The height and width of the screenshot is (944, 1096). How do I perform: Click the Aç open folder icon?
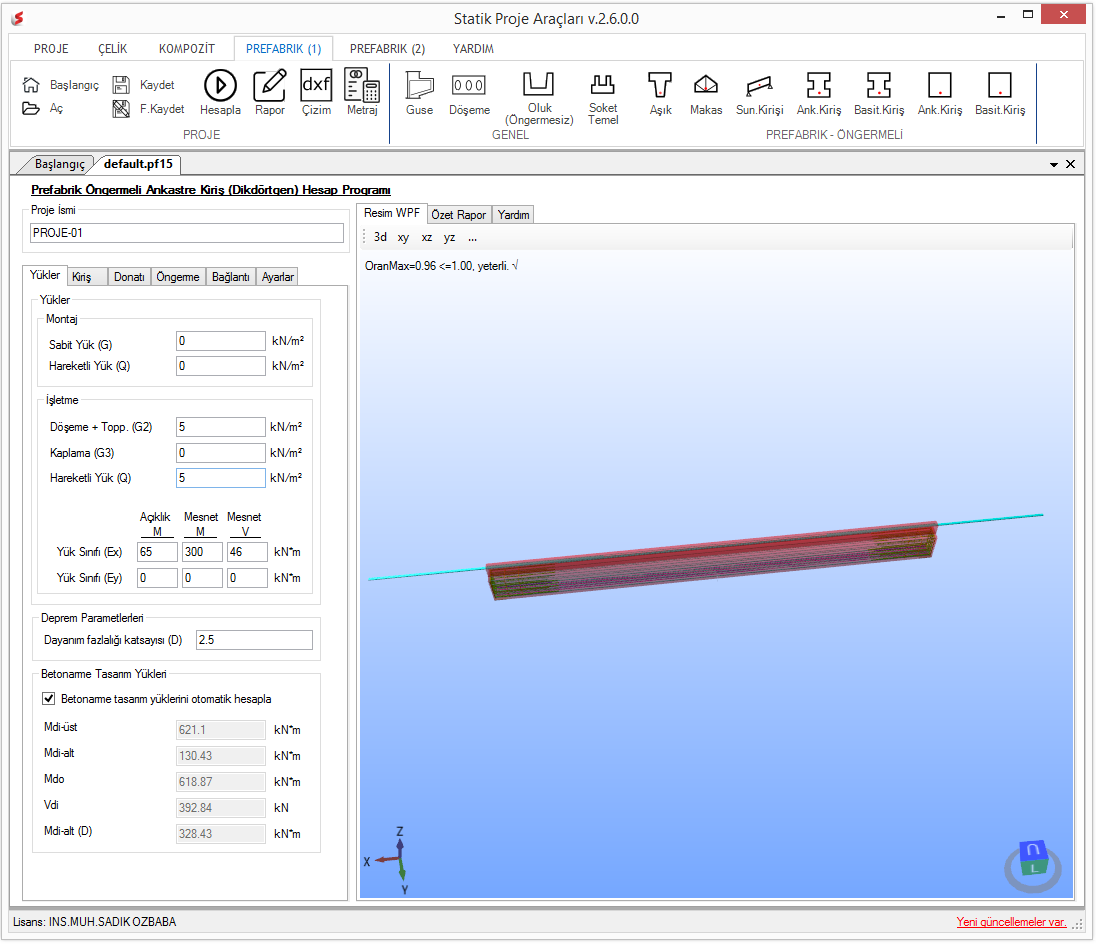pos(31,108)
